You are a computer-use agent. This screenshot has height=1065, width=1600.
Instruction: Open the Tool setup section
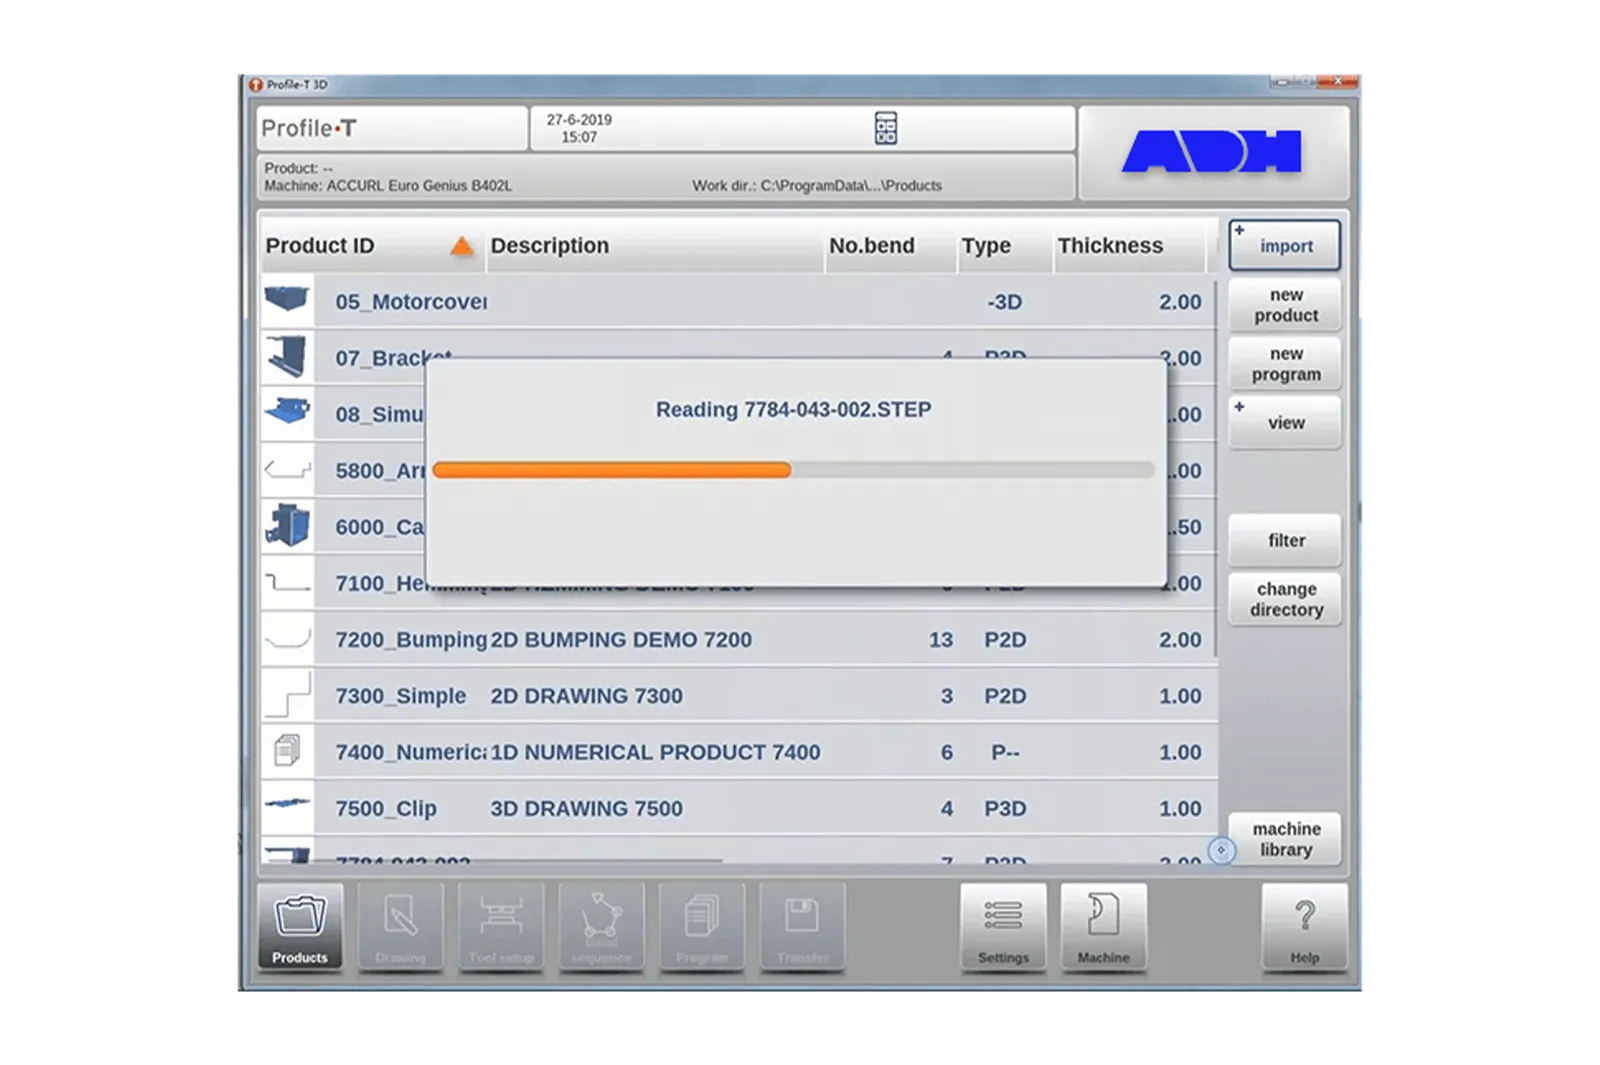(x=501, y=928)
